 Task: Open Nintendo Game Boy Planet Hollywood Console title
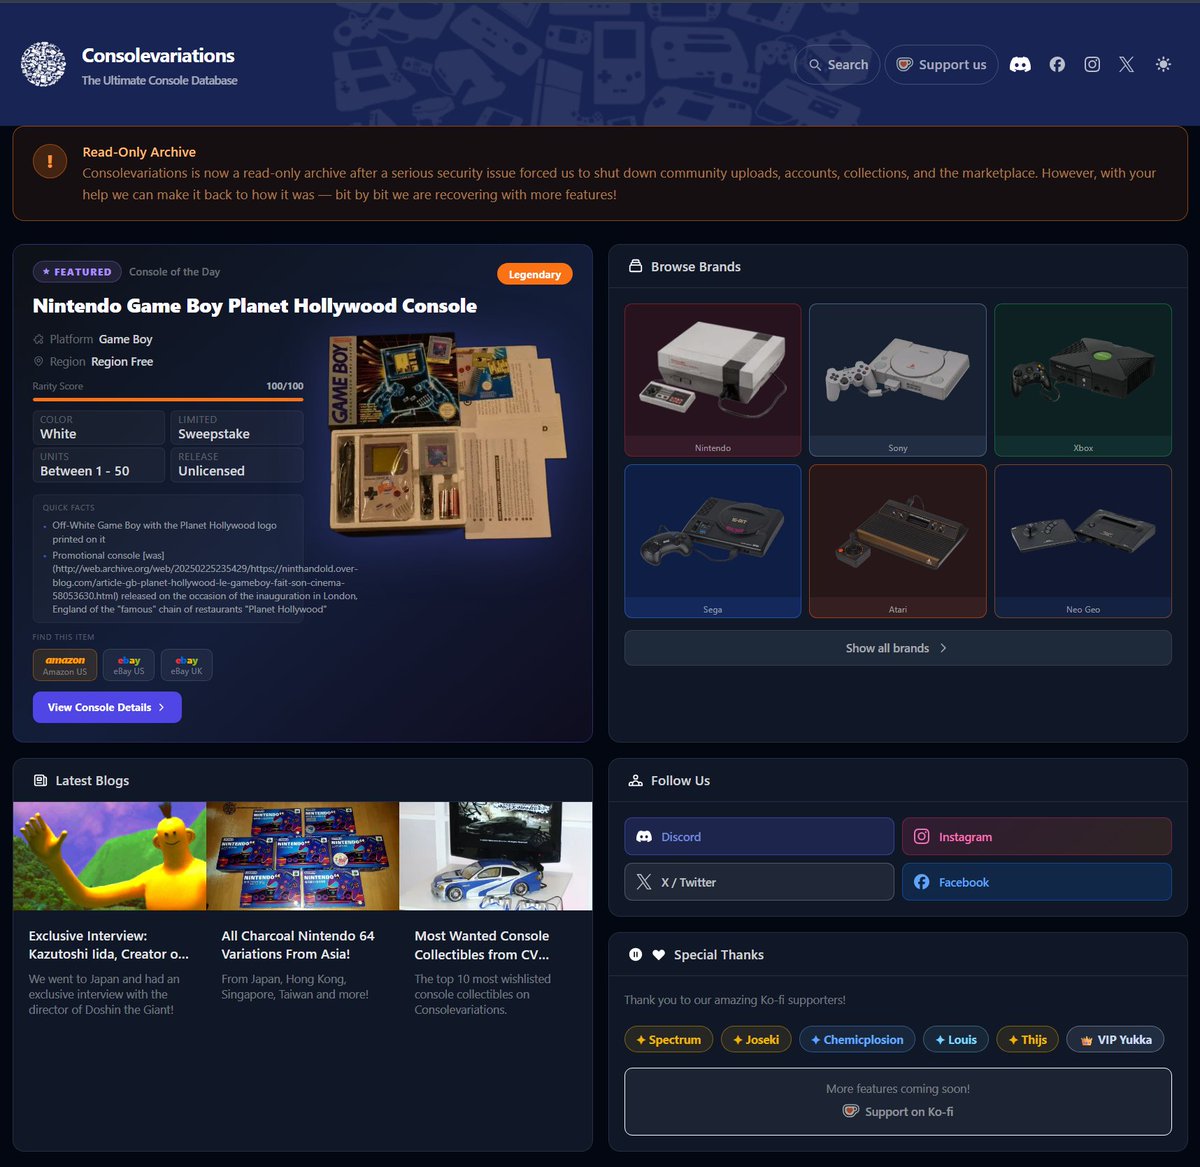click(x=255, y=306)
